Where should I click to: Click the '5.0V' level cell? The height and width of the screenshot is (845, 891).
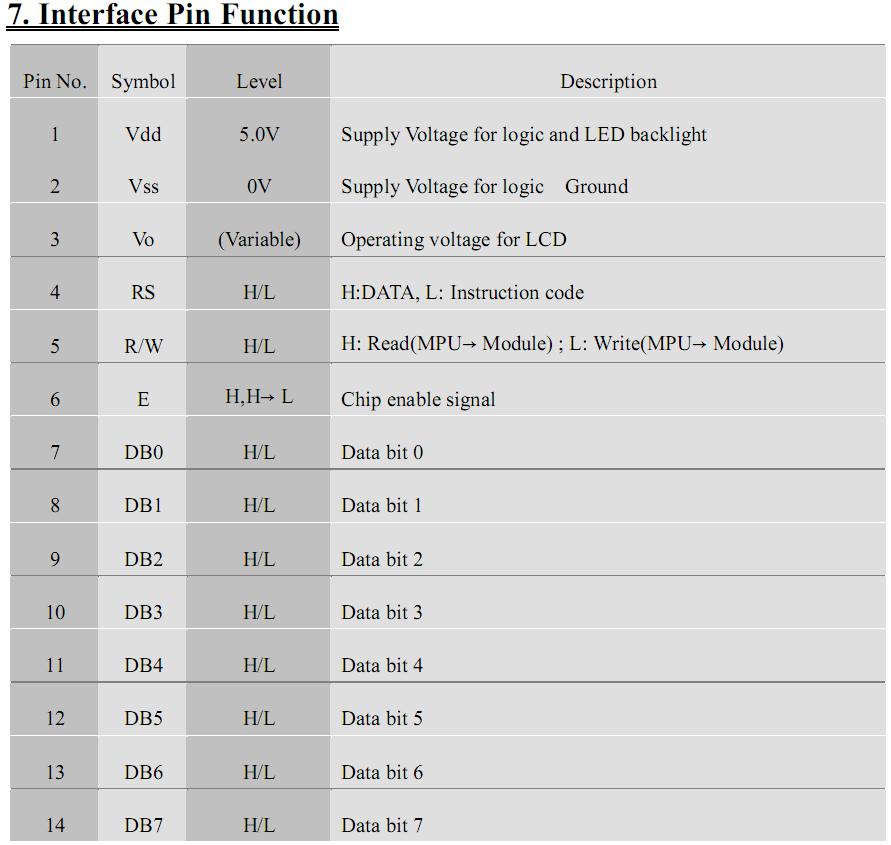pyautogui.click(x=259, y=135)
